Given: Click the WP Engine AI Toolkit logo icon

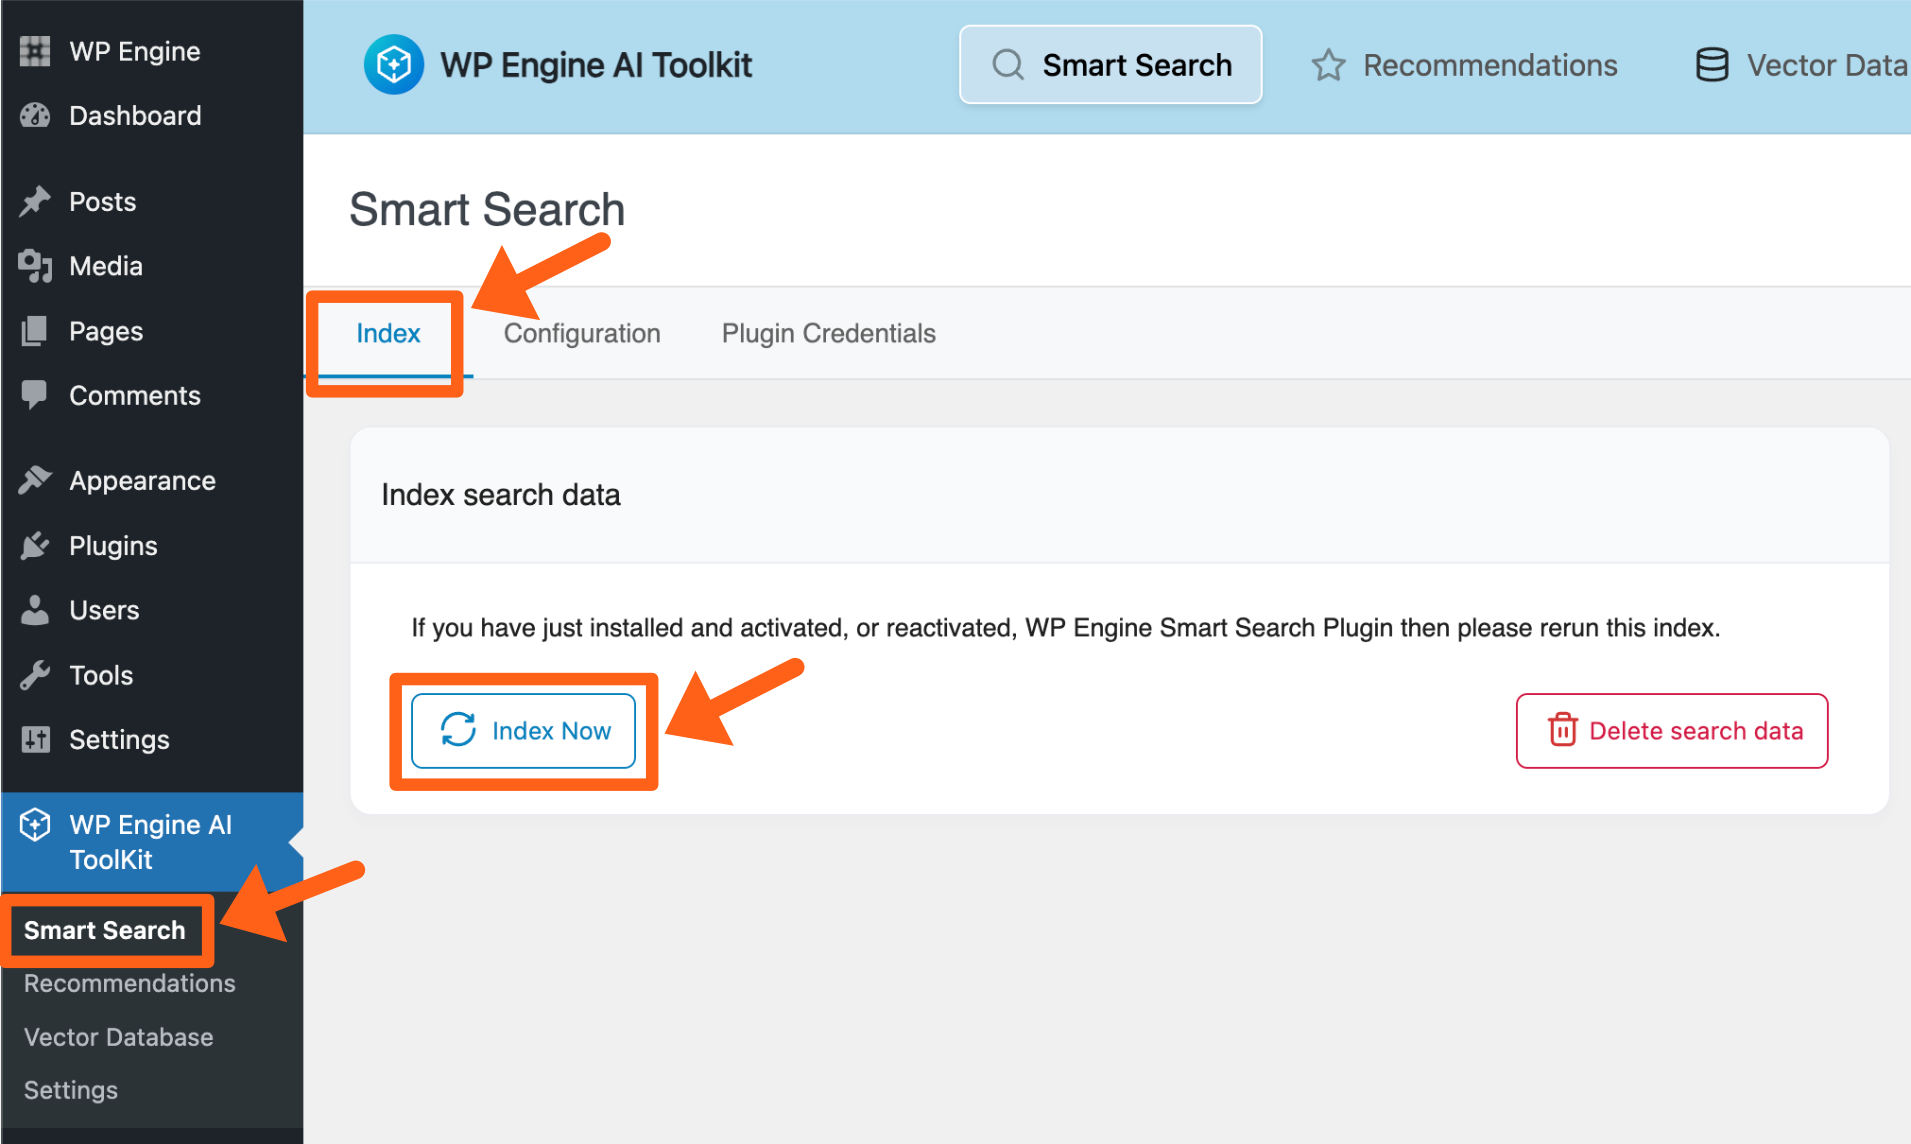Looking at the screenshot, I should tap(393, 65).
